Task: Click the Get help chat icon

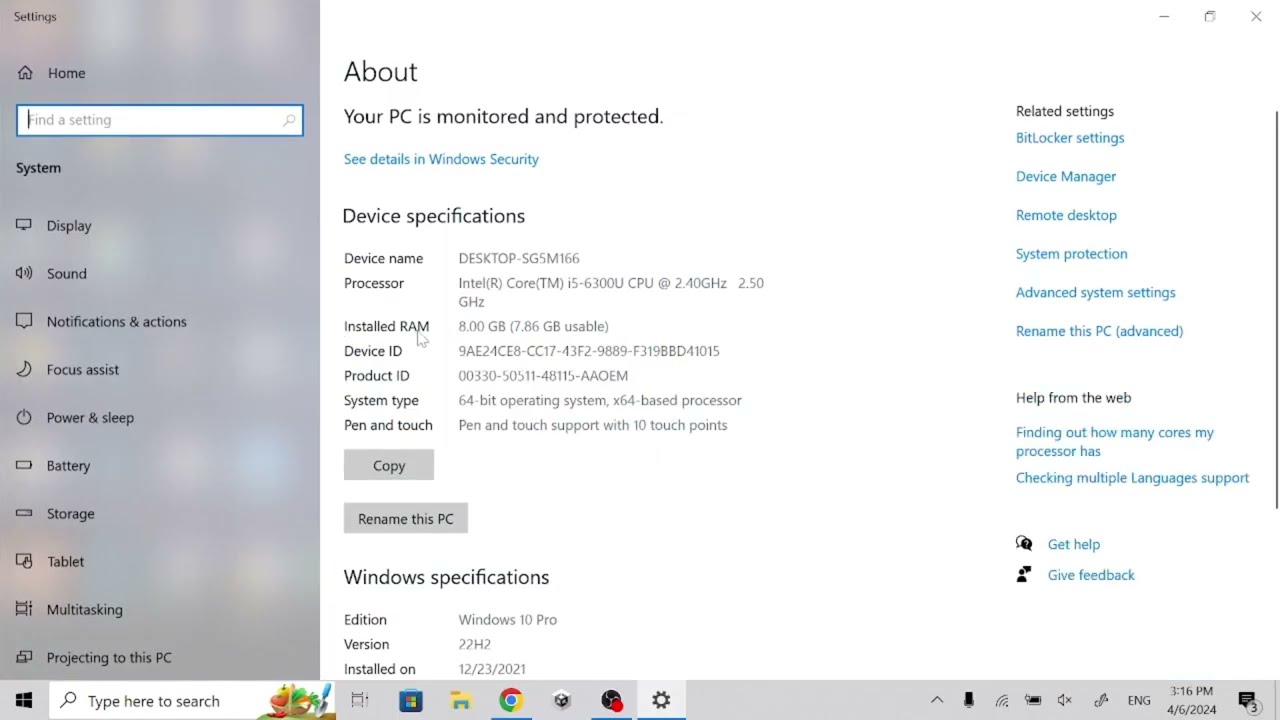Action: 1024,544
